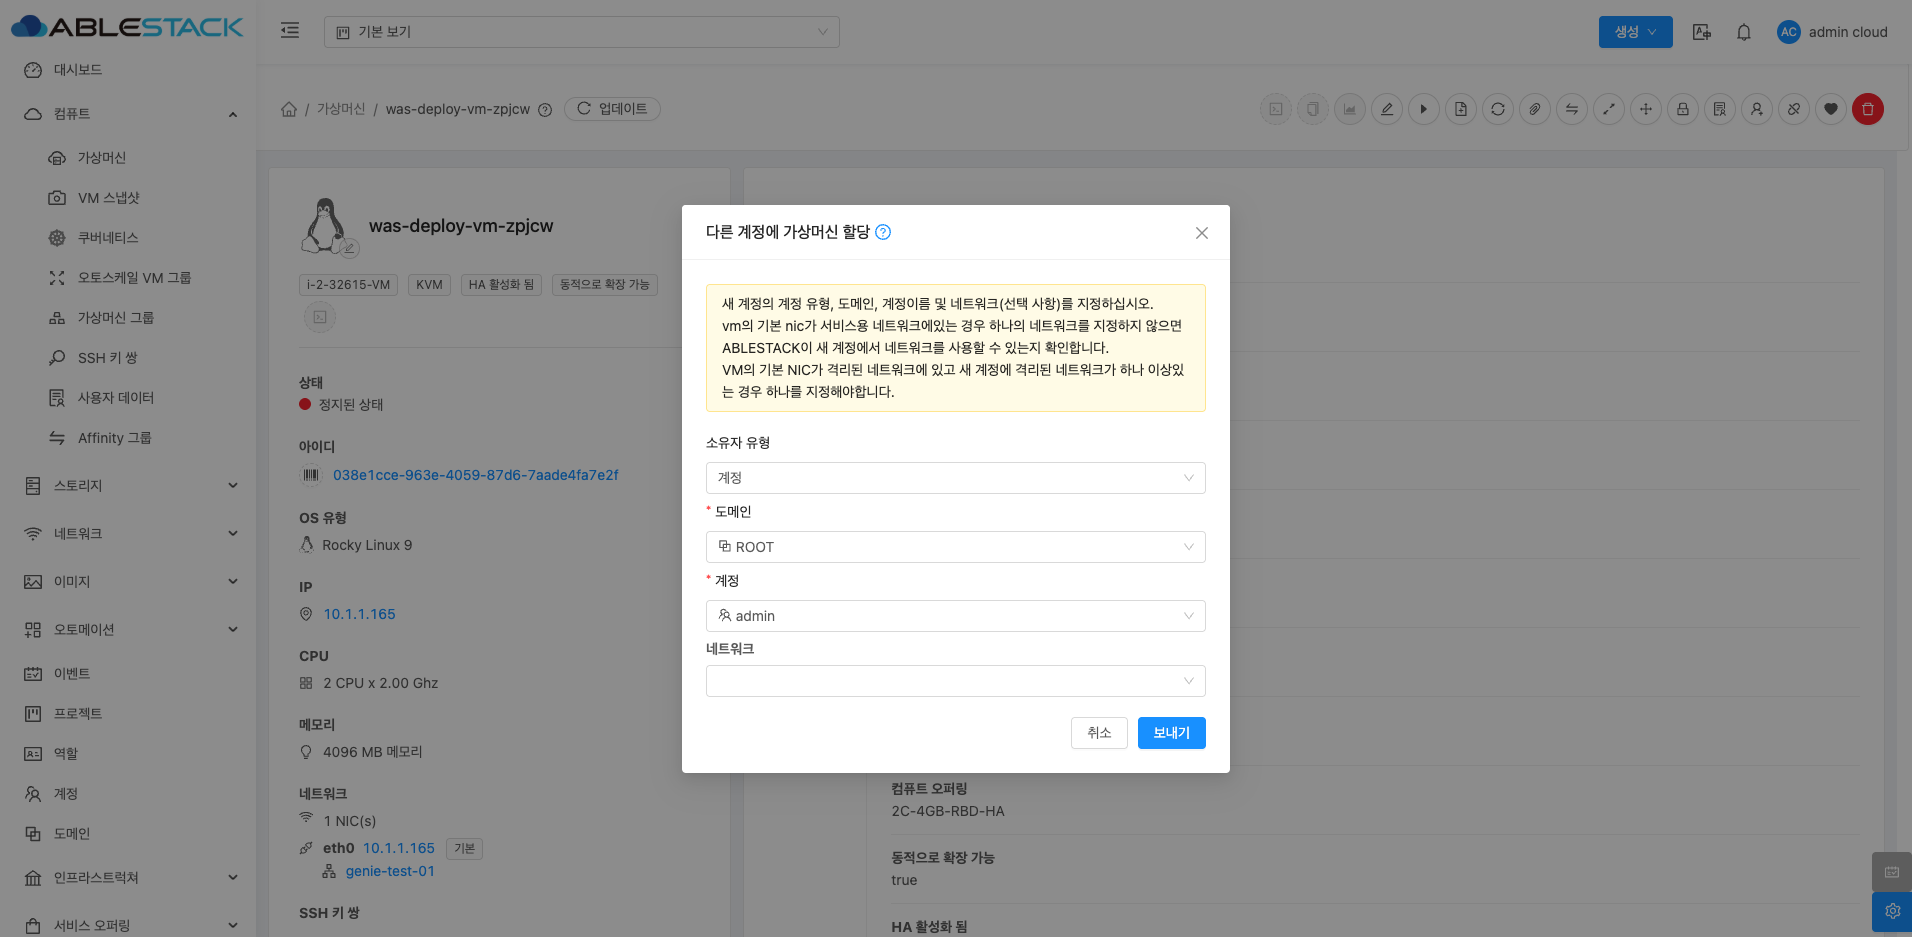Click help icon beside the dialog title
This screenshot has height=937, width=1912.
click(883, 232)
